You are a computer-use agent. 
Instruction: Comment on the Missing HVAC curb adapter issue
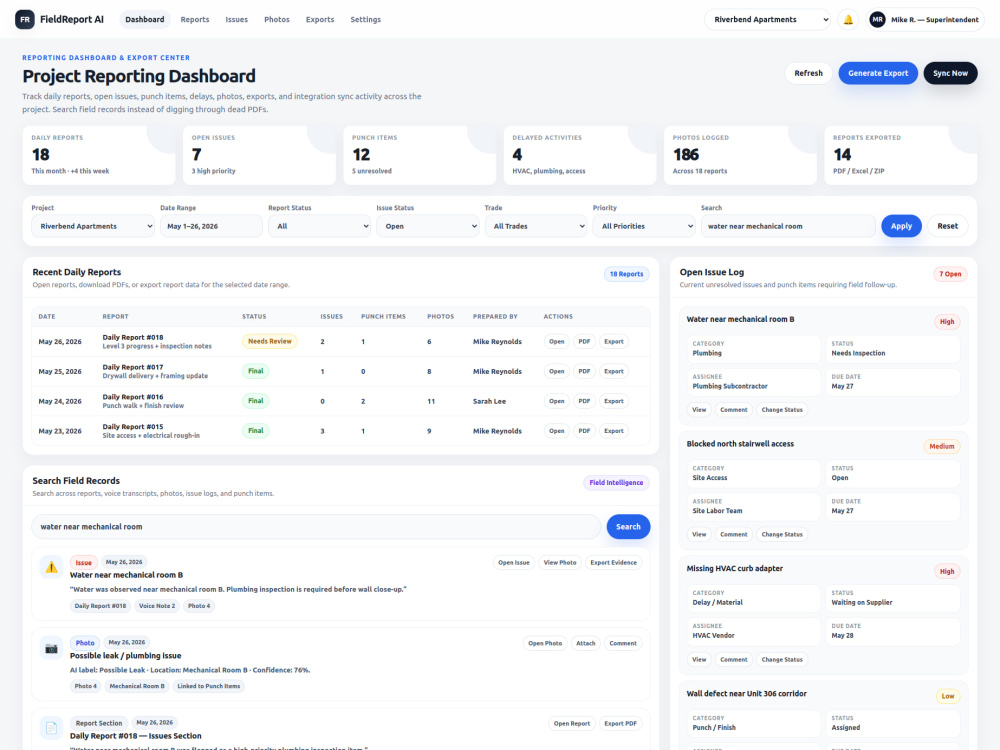click(x=733, y=660)
